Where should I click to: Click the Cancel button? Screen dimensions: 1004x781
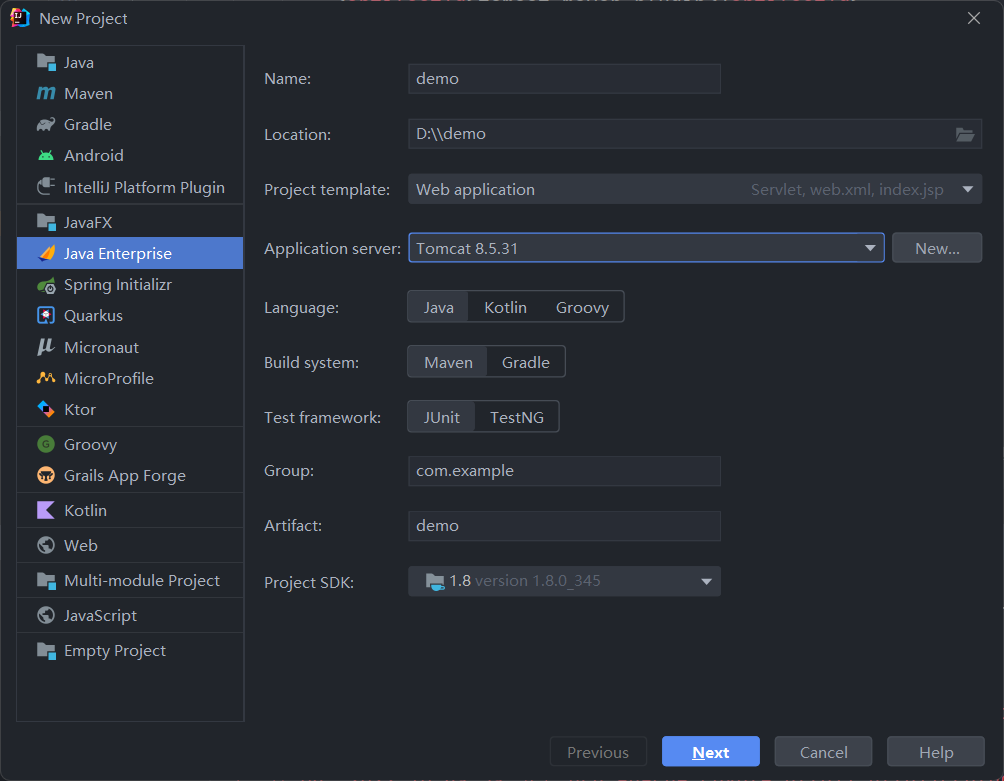[823, 752]
